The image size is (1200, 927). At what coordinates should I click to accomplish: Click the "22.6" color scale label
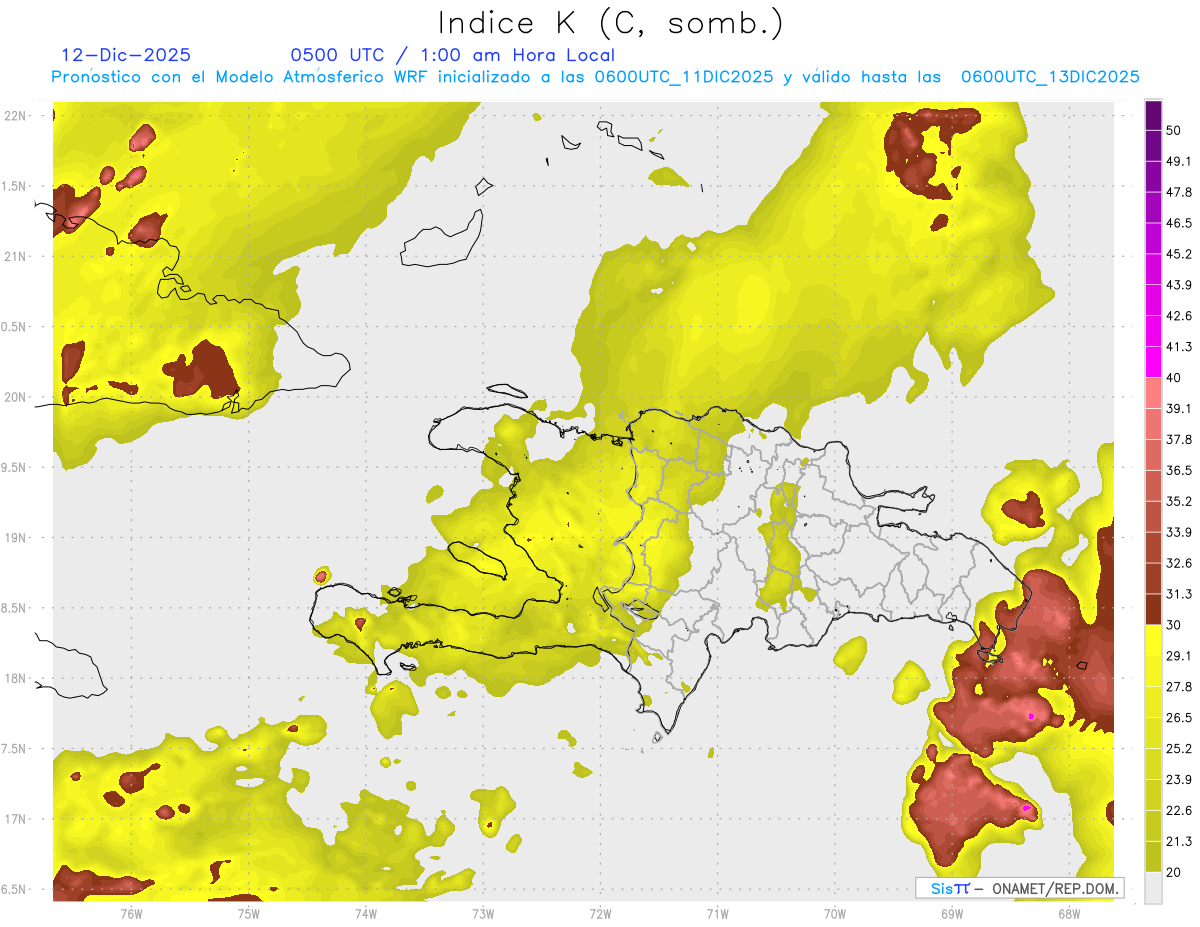[x=1179, y=810]
